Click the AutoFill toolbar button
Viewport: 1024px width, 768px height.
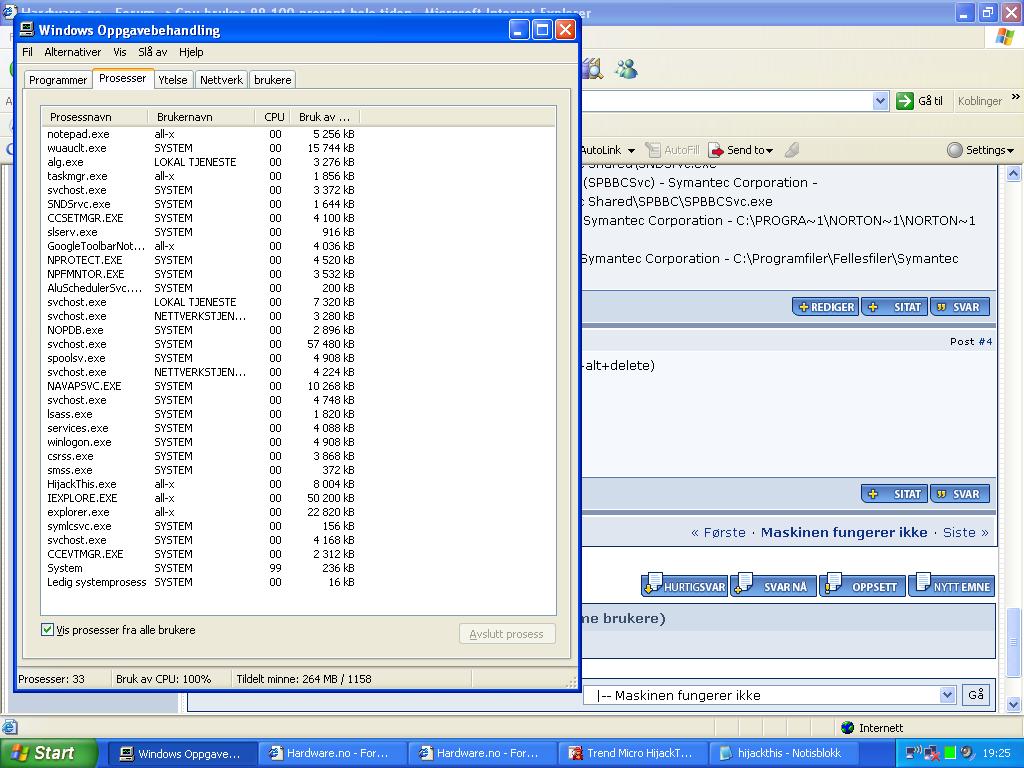(x=672, y=150)
